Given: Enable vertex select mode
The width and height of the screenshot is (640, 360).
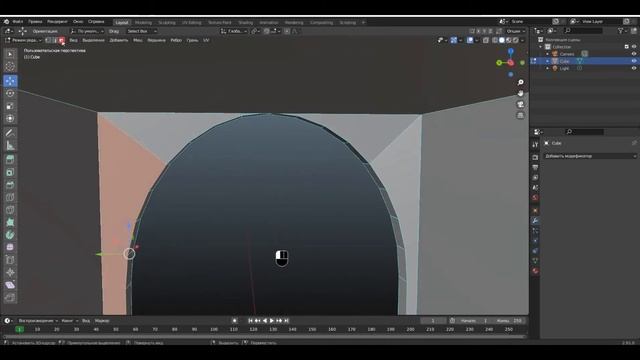Looking at the screenshot, I should point(48,40).
